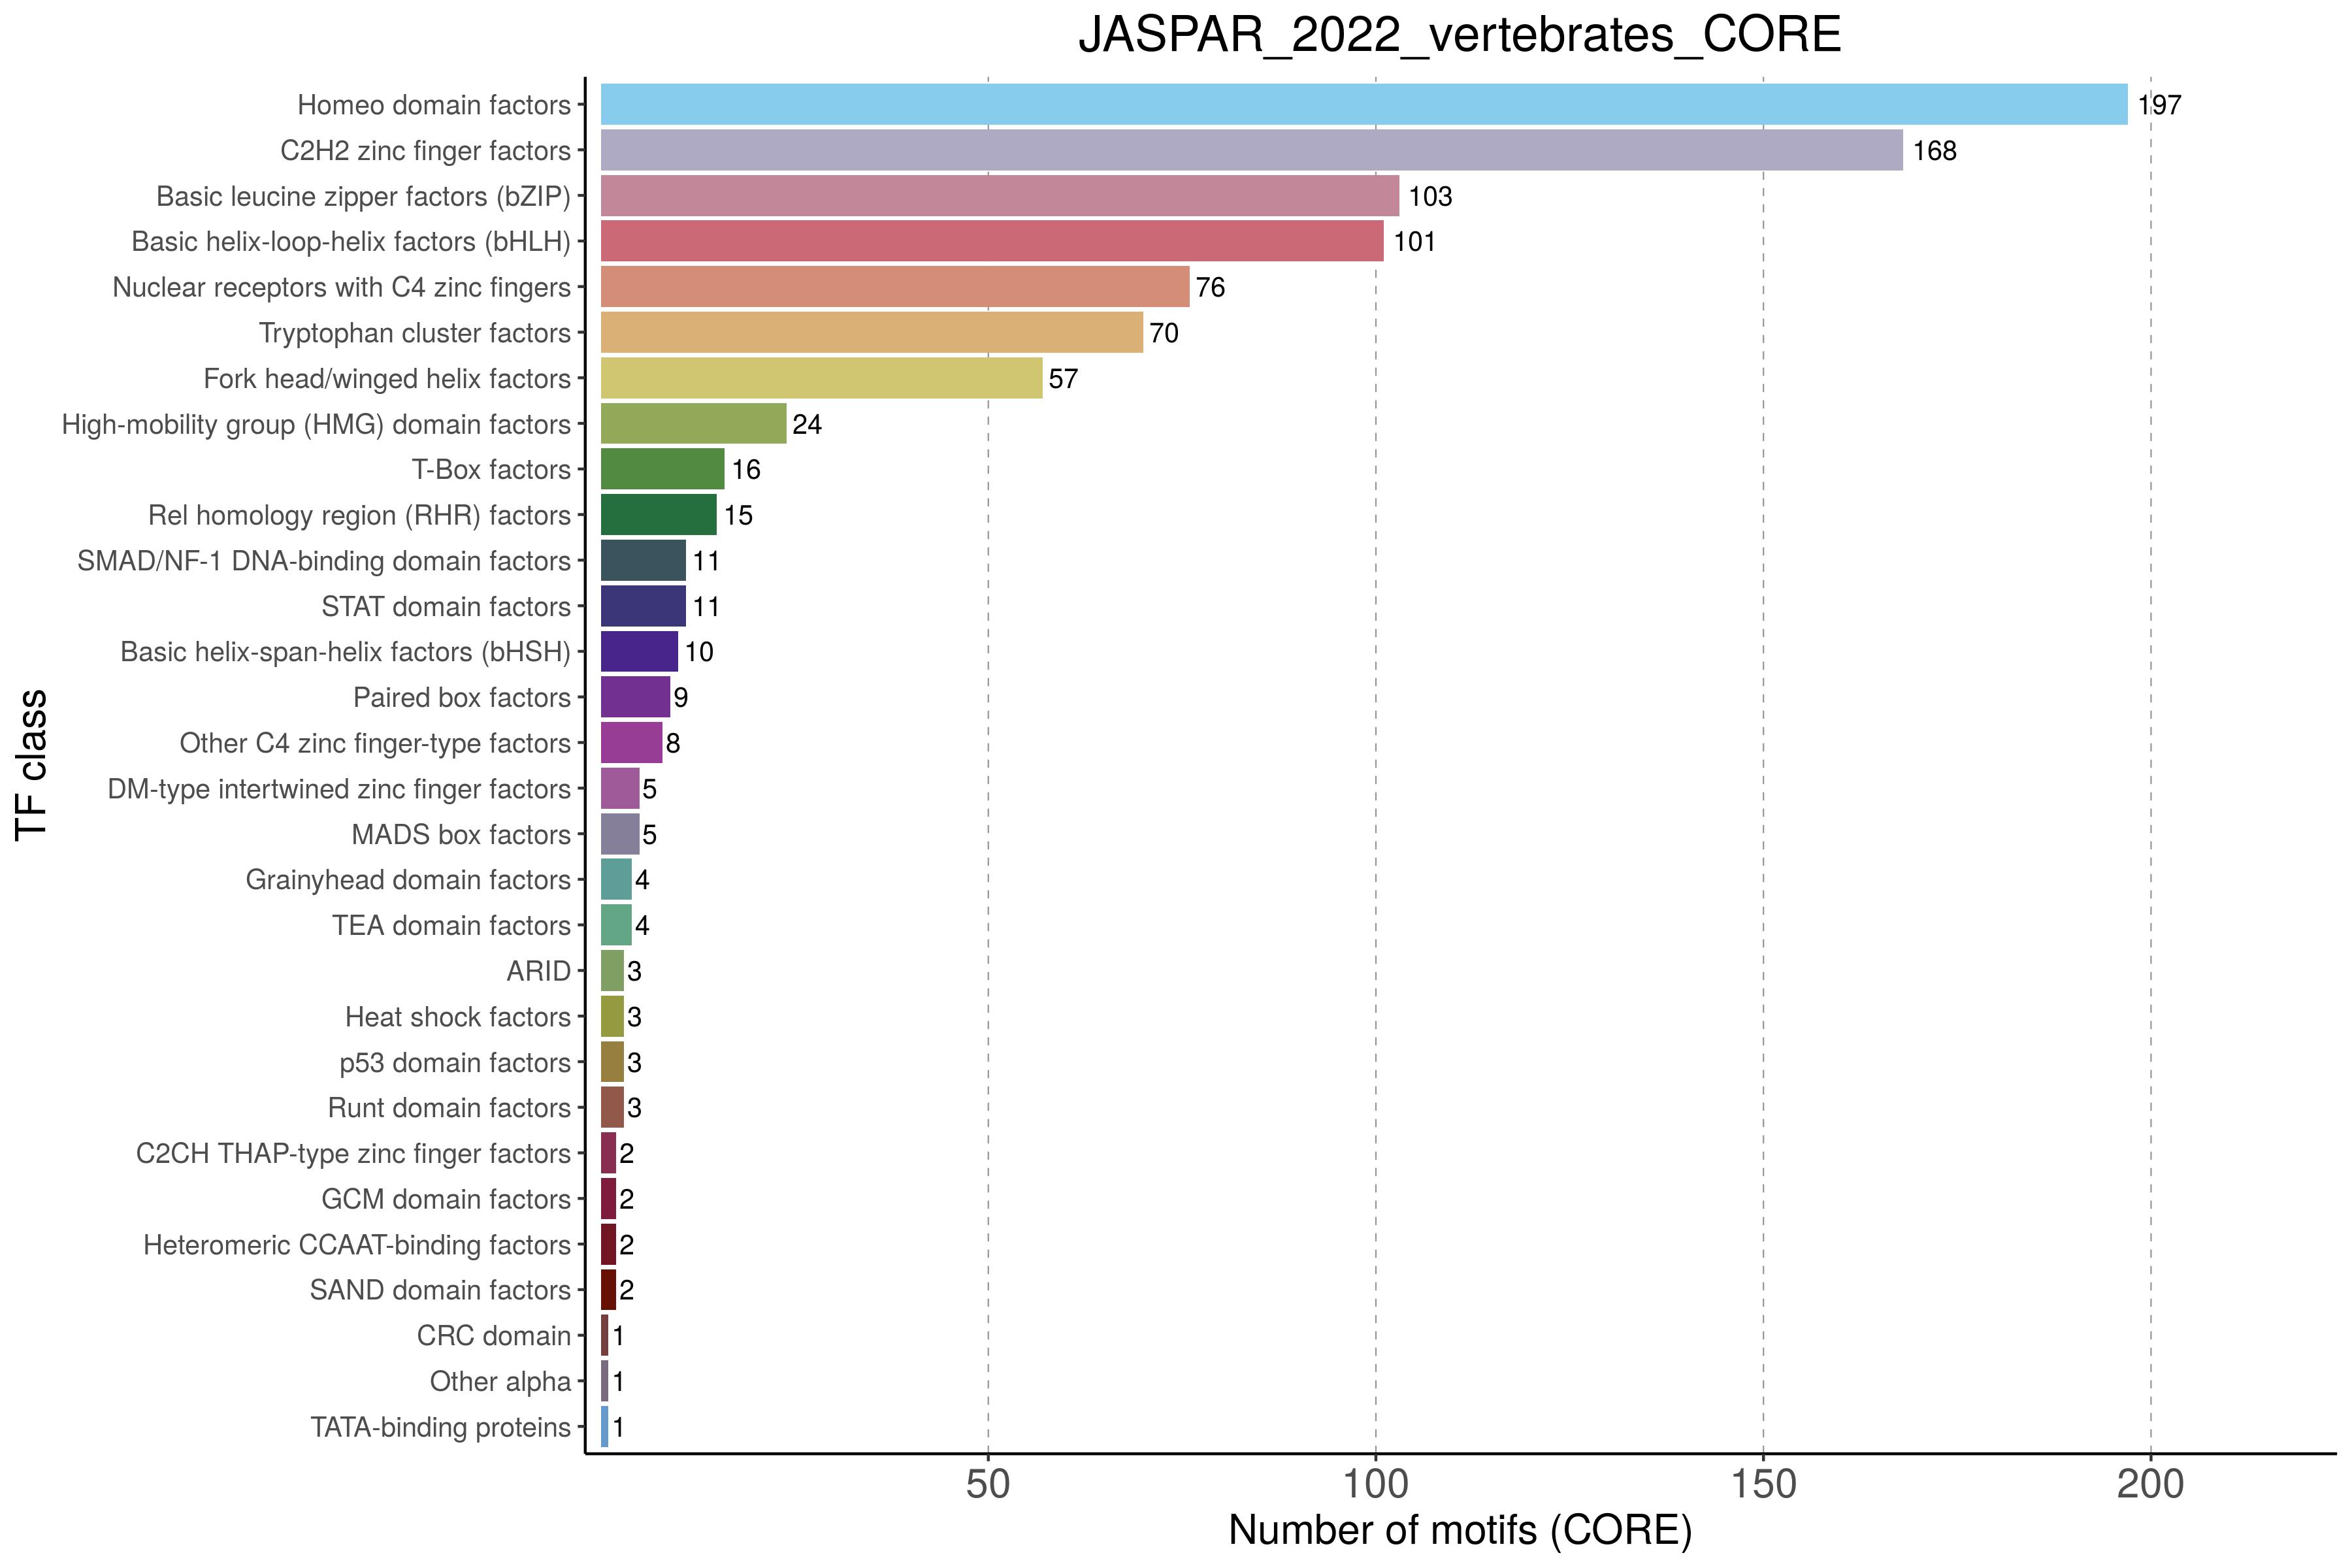Click the mauve bZIP bar
The image size is (2352, 1568).
(1000, 195)
